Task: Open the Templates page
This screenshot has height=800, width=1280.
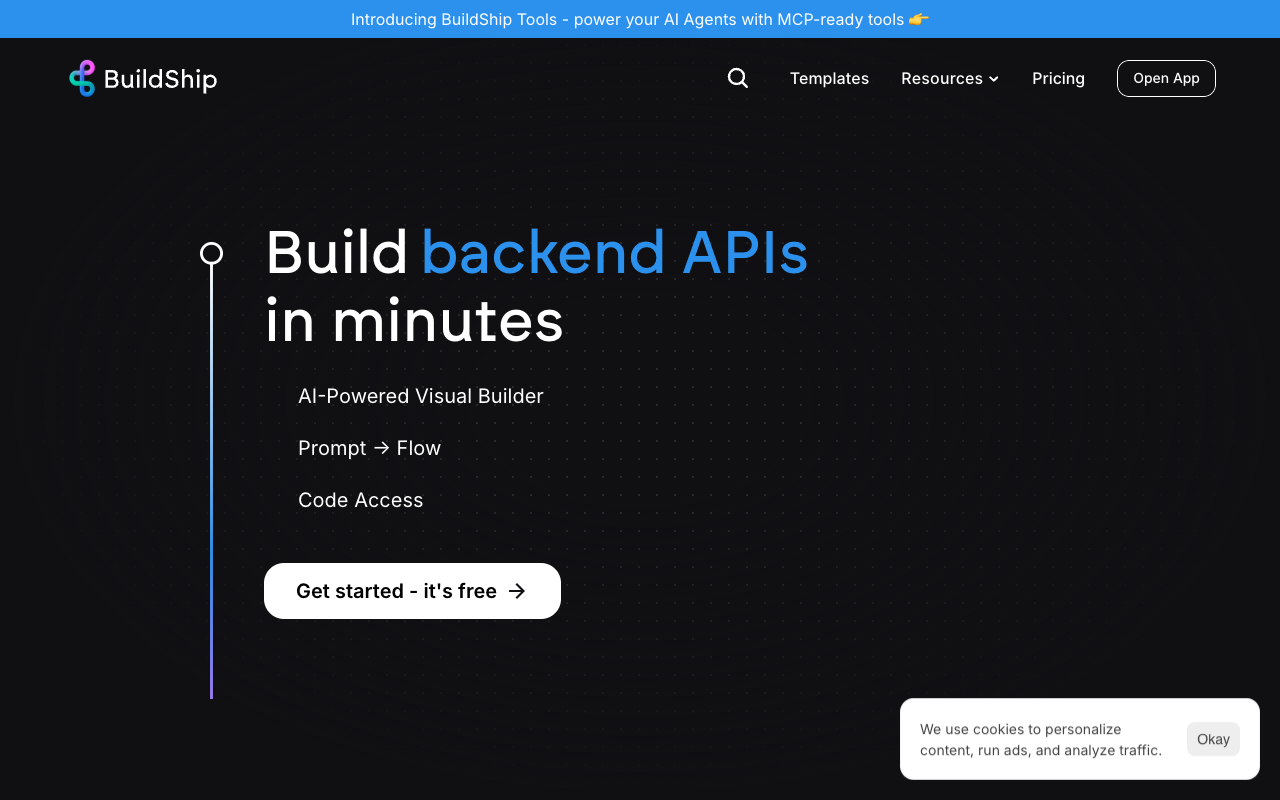Action: coord(829,78)
